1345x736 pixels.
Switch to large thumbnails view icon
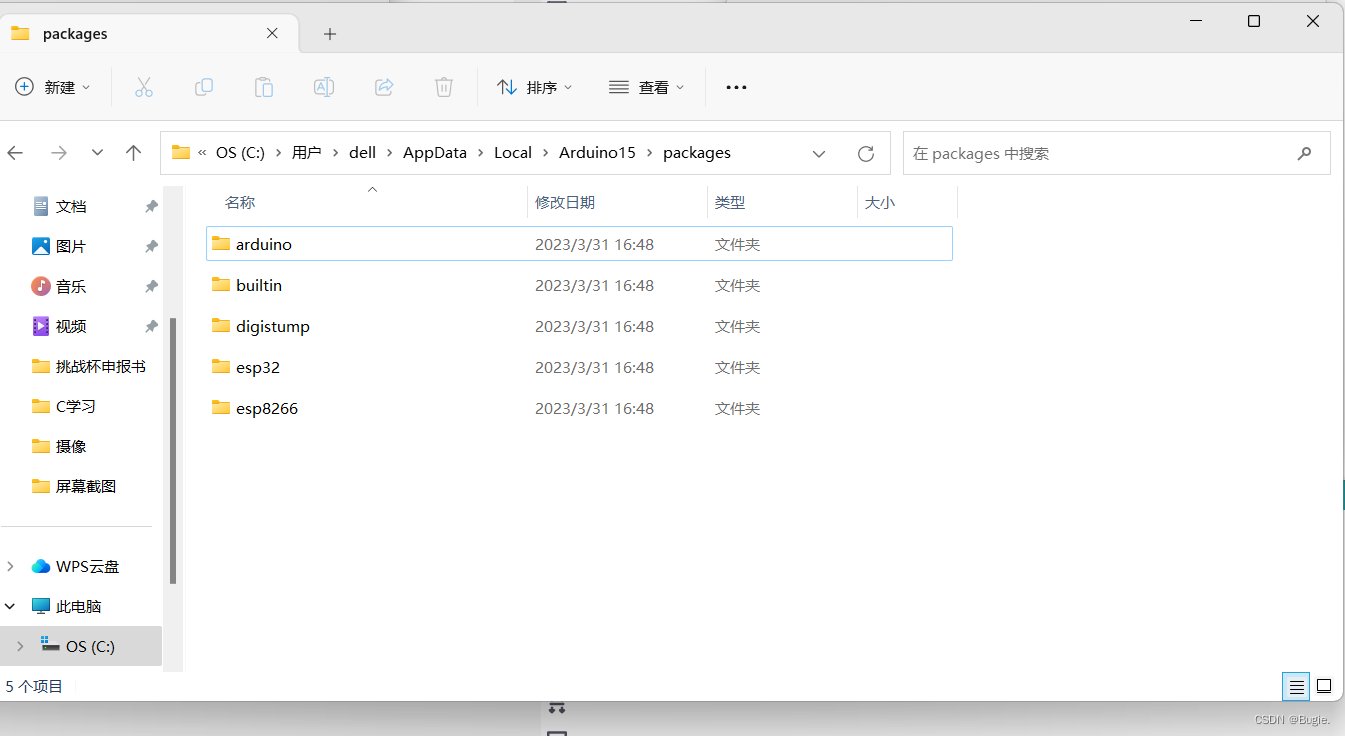[x=1324, y=686]
